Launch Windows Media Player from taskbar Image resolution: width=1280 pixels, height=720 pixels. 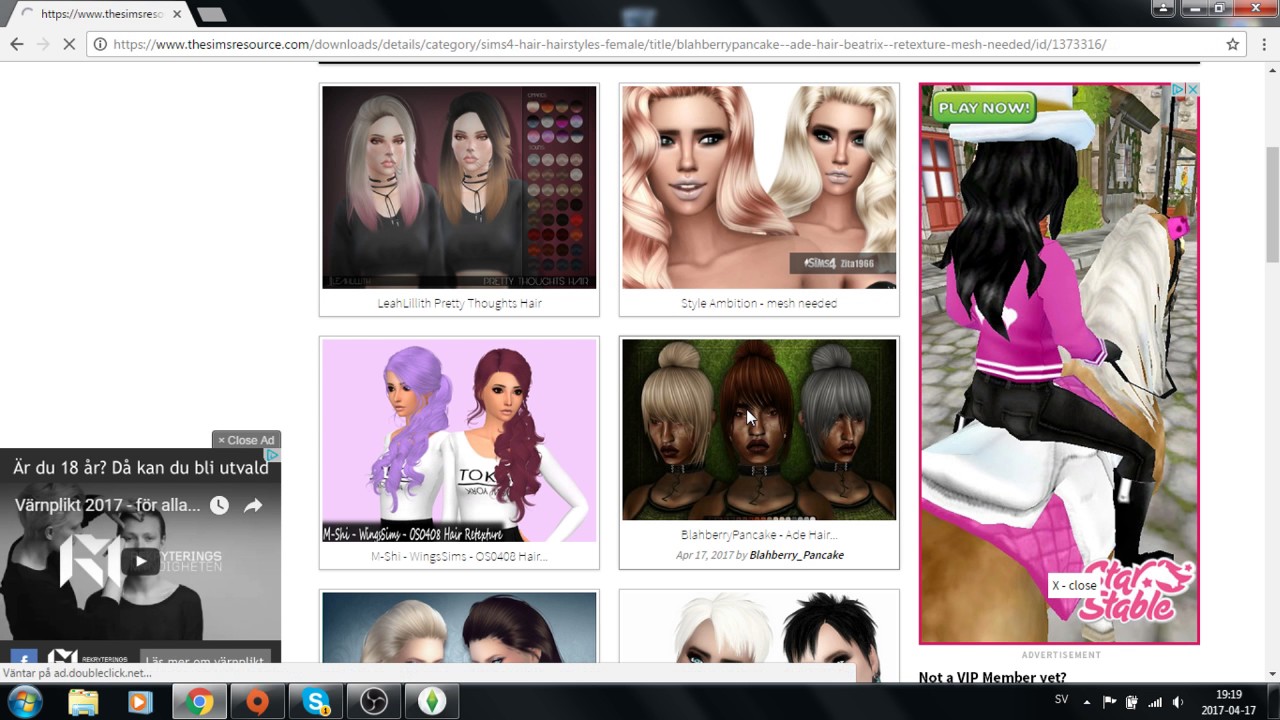click(x=141, y=702)
